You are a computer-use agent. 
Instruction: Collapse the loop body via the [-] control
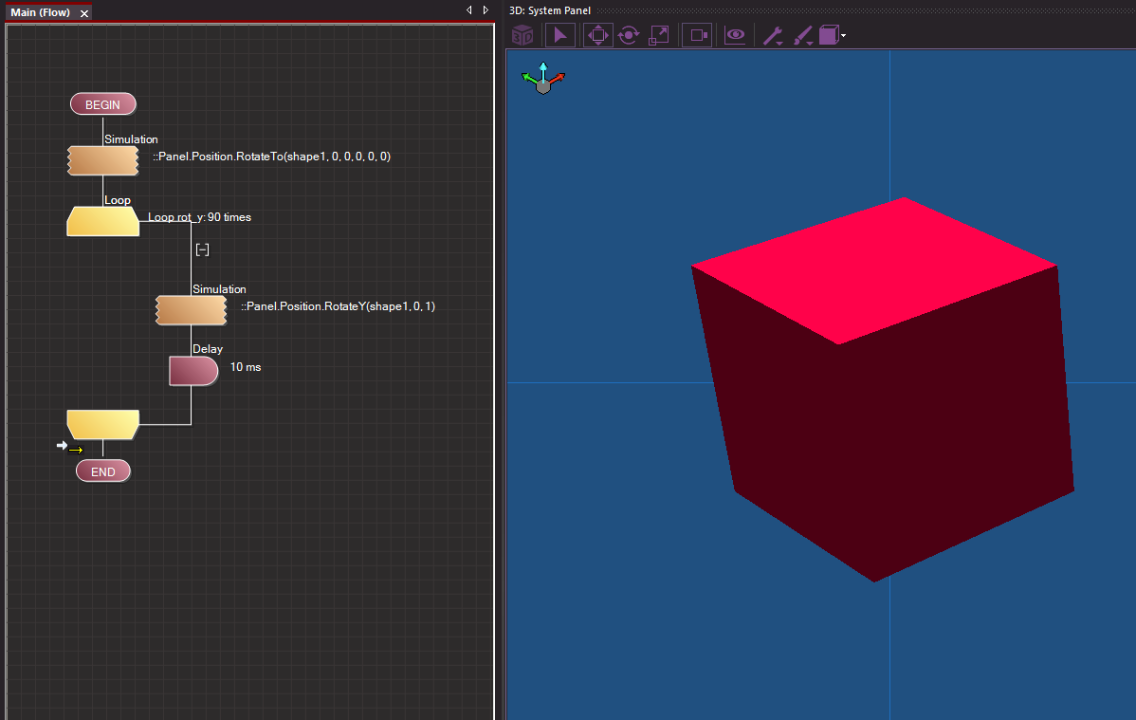coord(201,249)
